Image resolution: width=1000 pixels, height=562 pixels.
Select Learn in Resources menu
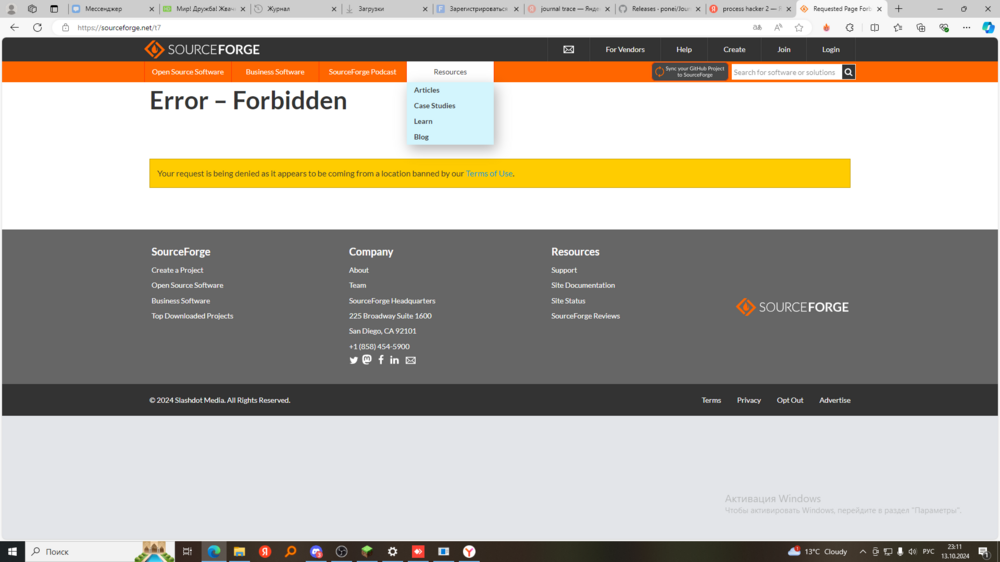pyautogui.click(x=423, y=121)
